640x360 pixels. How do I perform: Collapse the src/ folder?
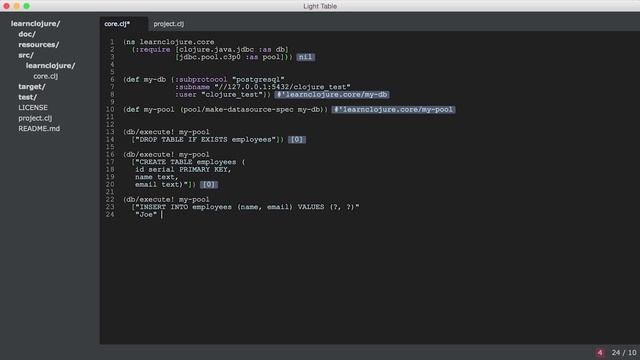click(26, 55)
